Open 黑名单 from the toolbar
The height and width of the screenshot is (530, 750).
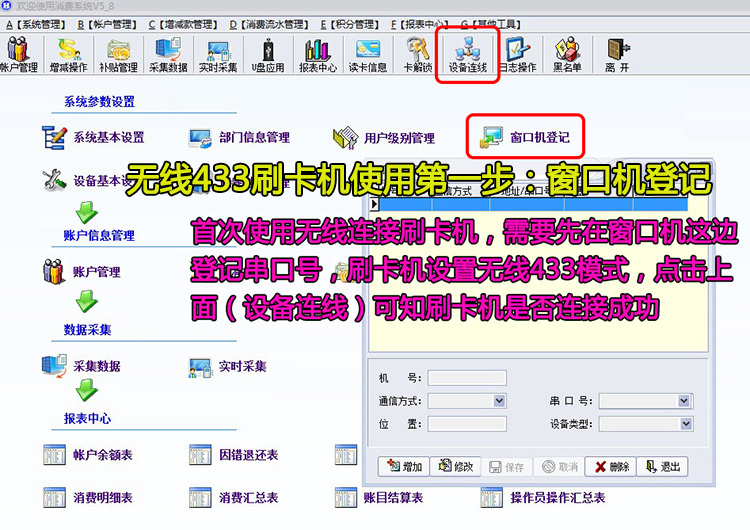[x=568, y=54]
